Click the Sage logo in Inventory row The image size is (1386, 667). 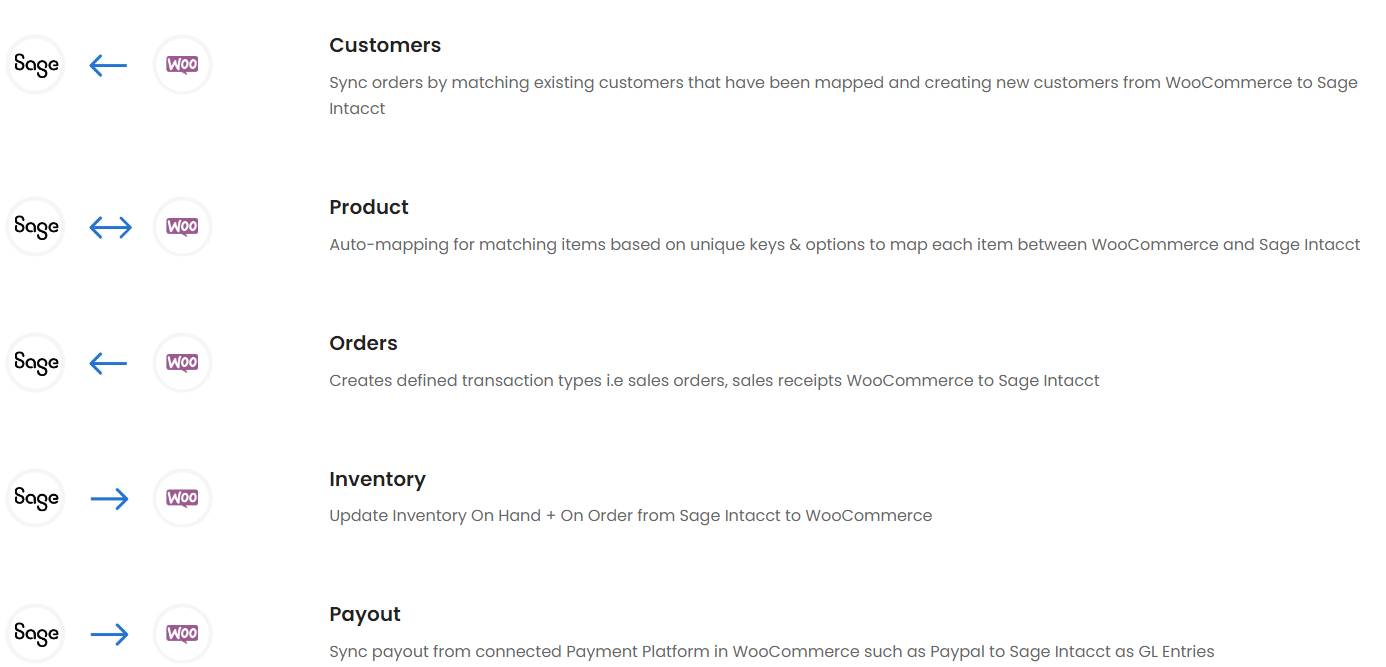tap(36, 498)
